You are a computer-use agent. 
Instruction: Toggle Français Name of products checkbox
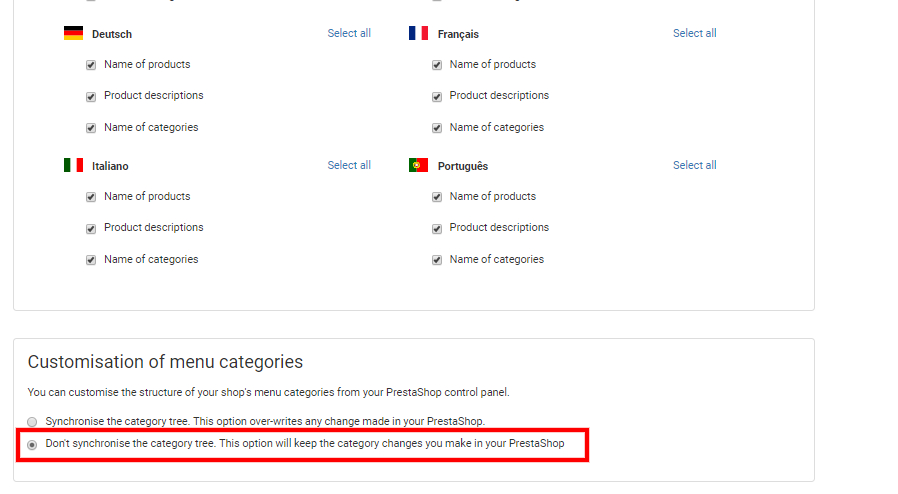pos(437,65)
